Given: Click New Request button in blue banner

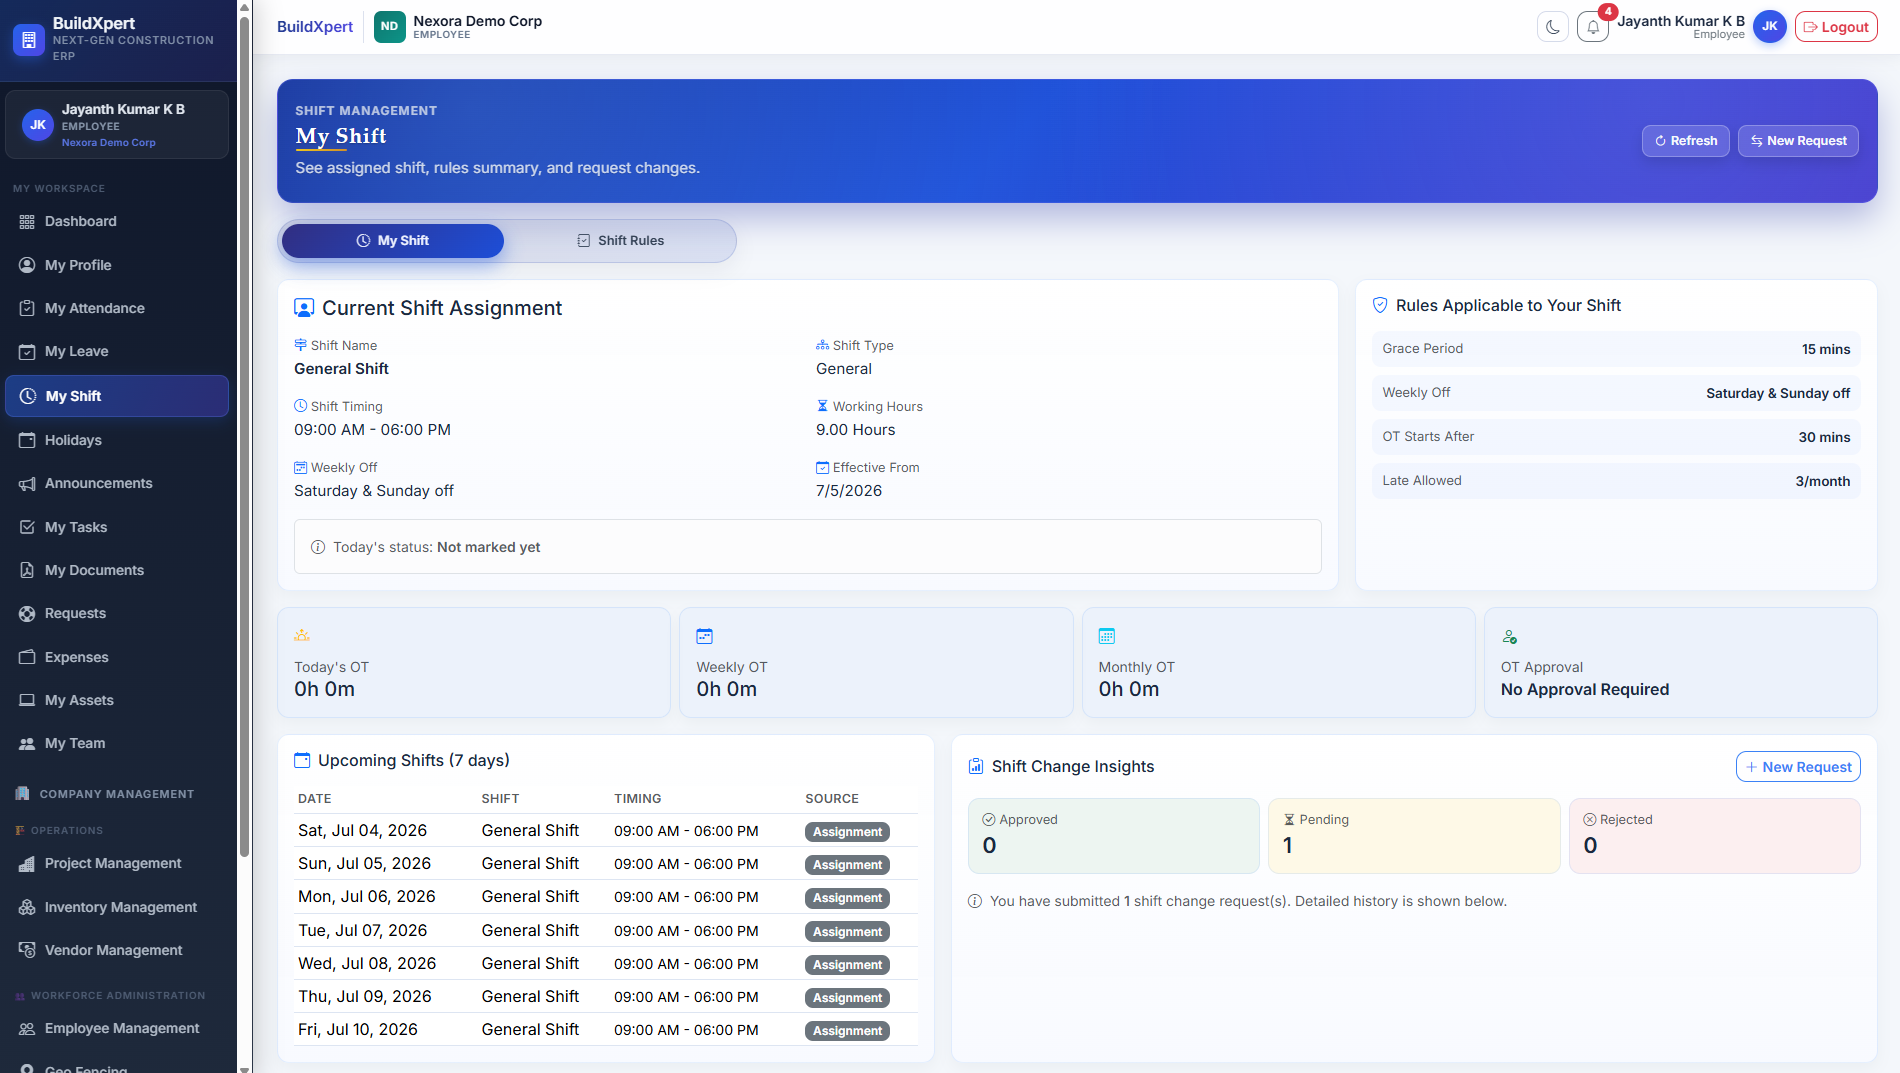Looking at the screenshot, I should click(x=1798, y=141).
